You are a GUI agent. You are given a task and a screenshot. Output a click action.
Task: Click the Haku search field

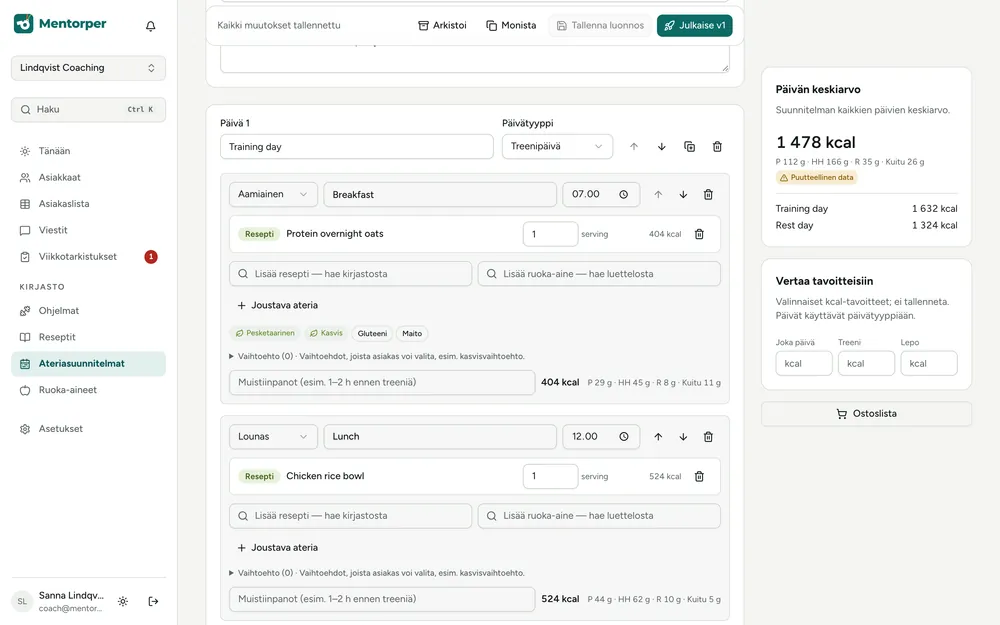[x=88, y=110]
